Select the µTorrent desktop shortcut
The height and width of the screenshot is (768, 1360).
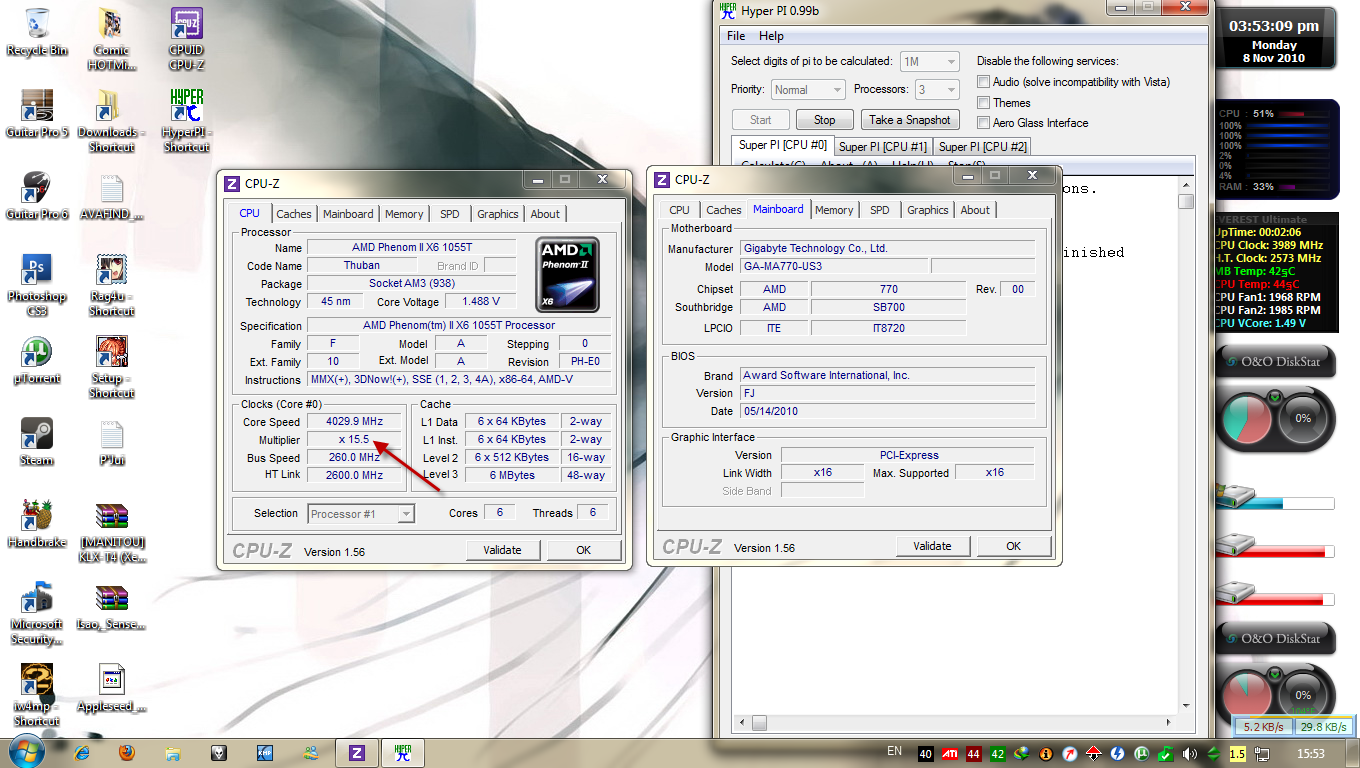37,360
